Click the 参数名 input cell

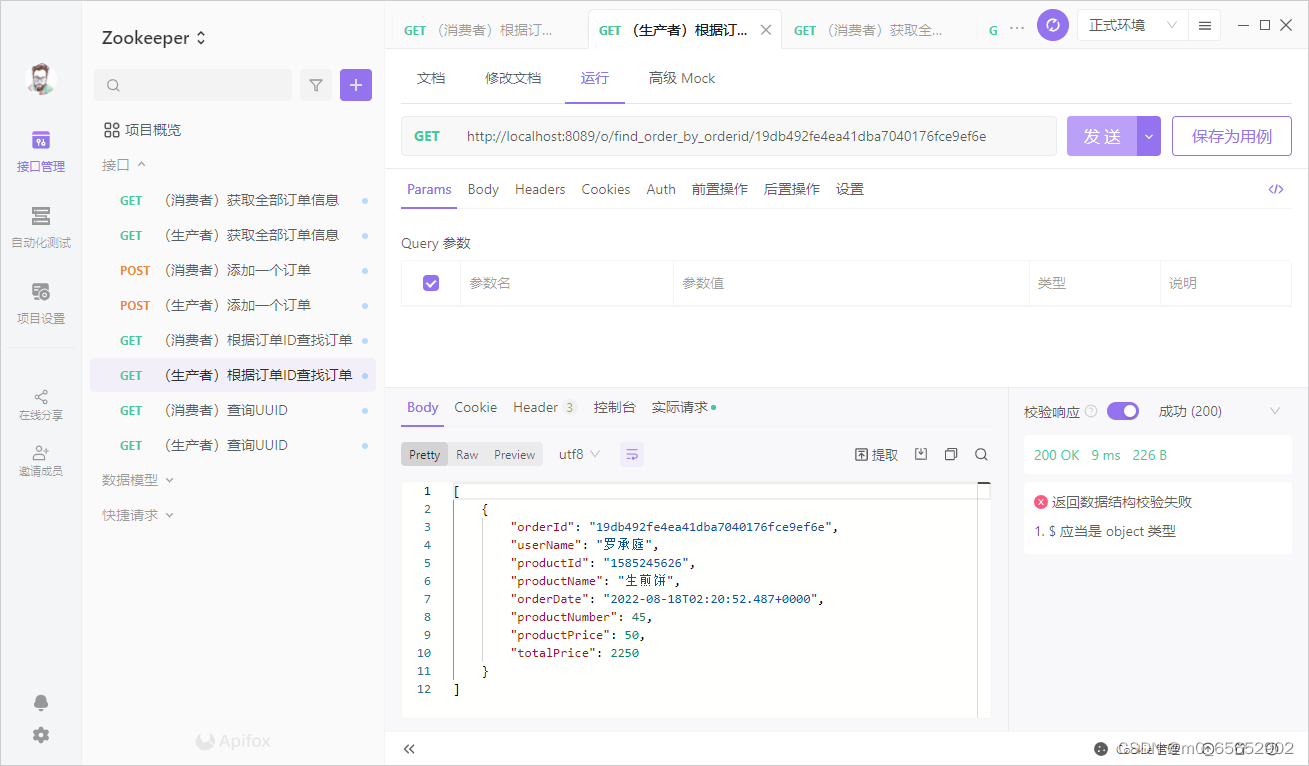567,283
